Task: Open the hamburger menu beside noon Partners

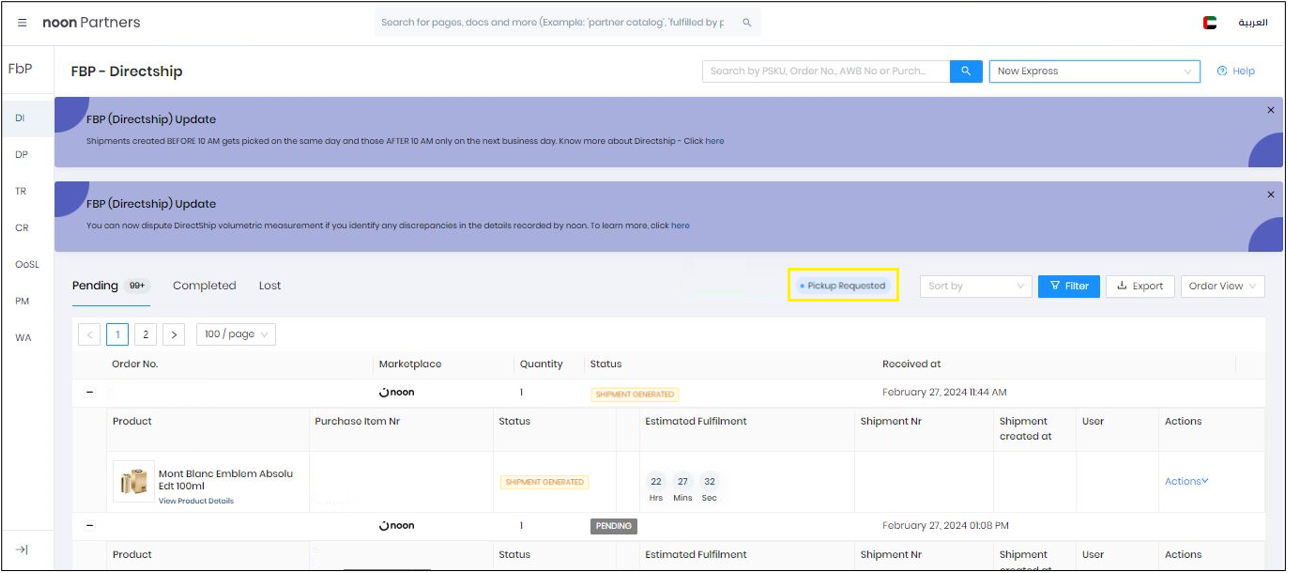Action: pyautogui.click(x=22, y=22)
